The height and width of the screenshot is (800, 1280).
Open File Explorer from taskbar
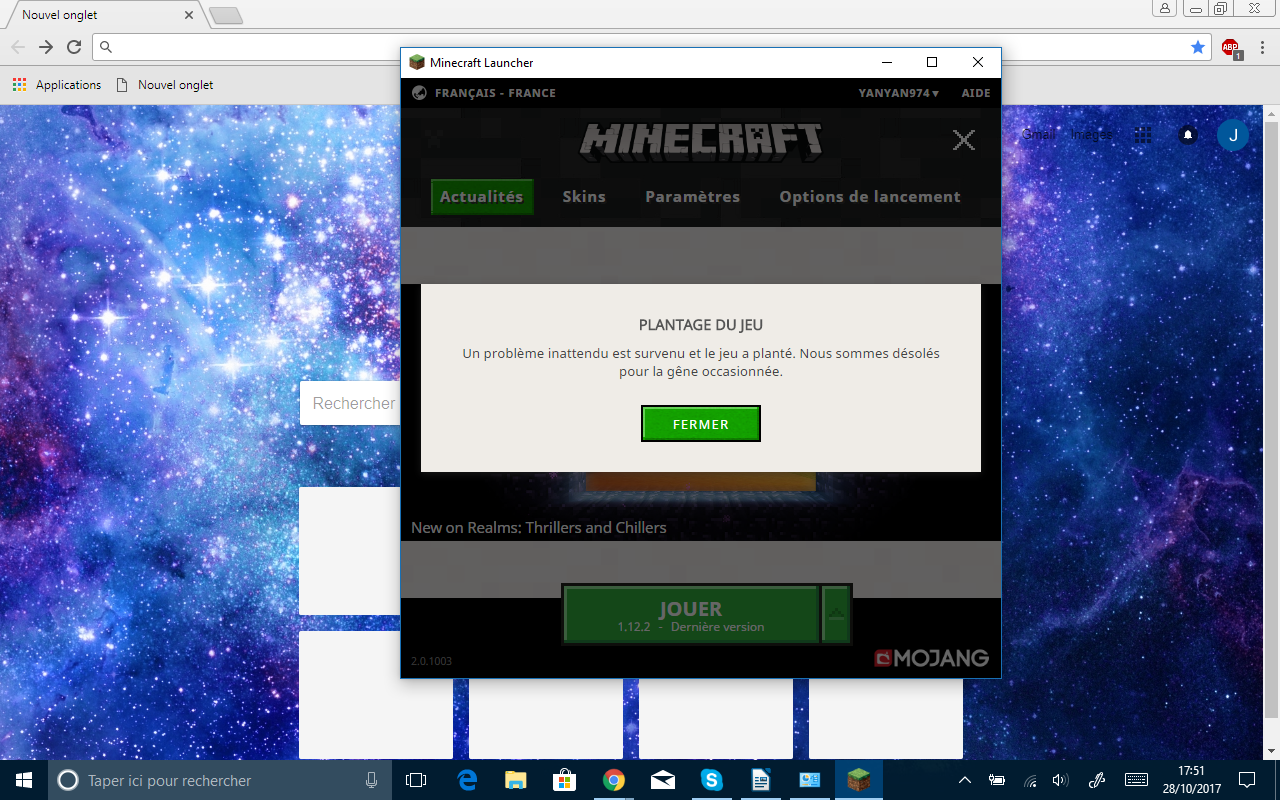(x=516, y=780)
